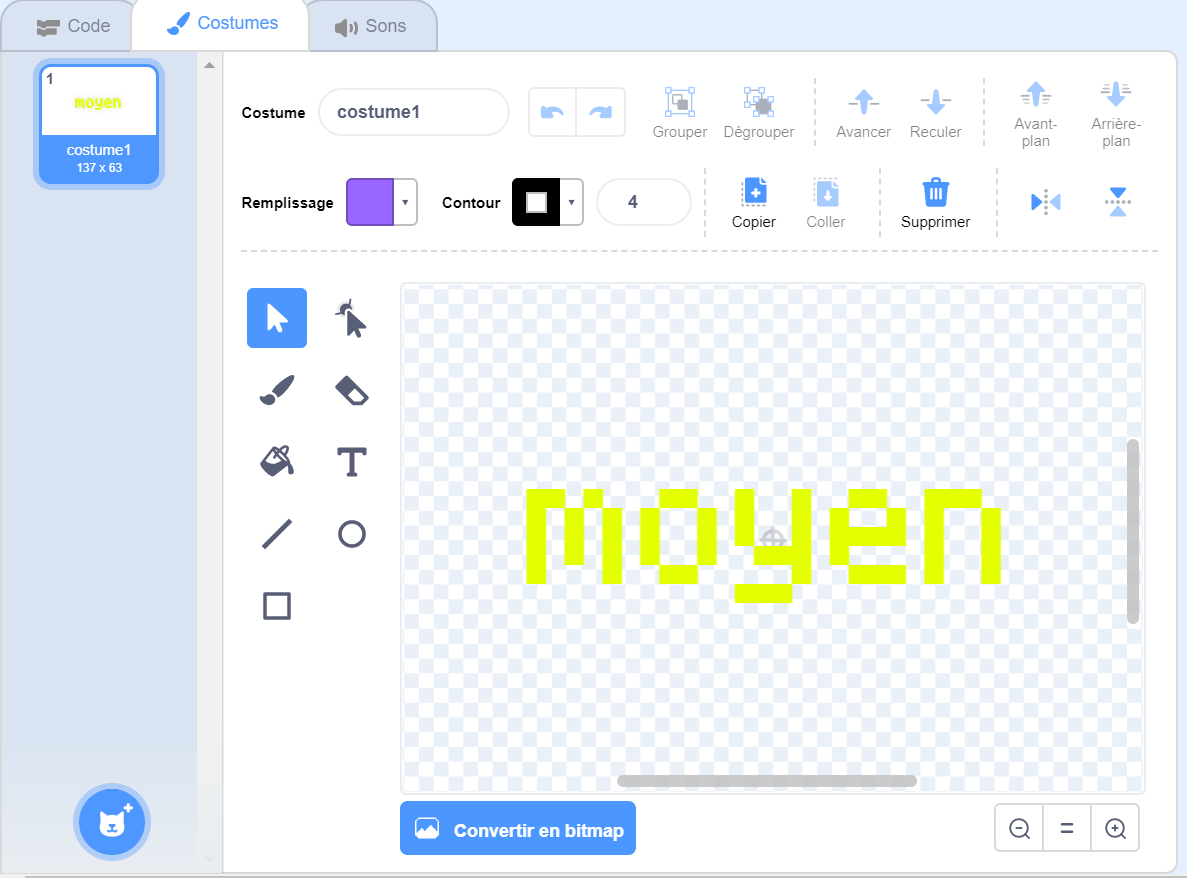Select the Circle shape tool

point(351,534)
